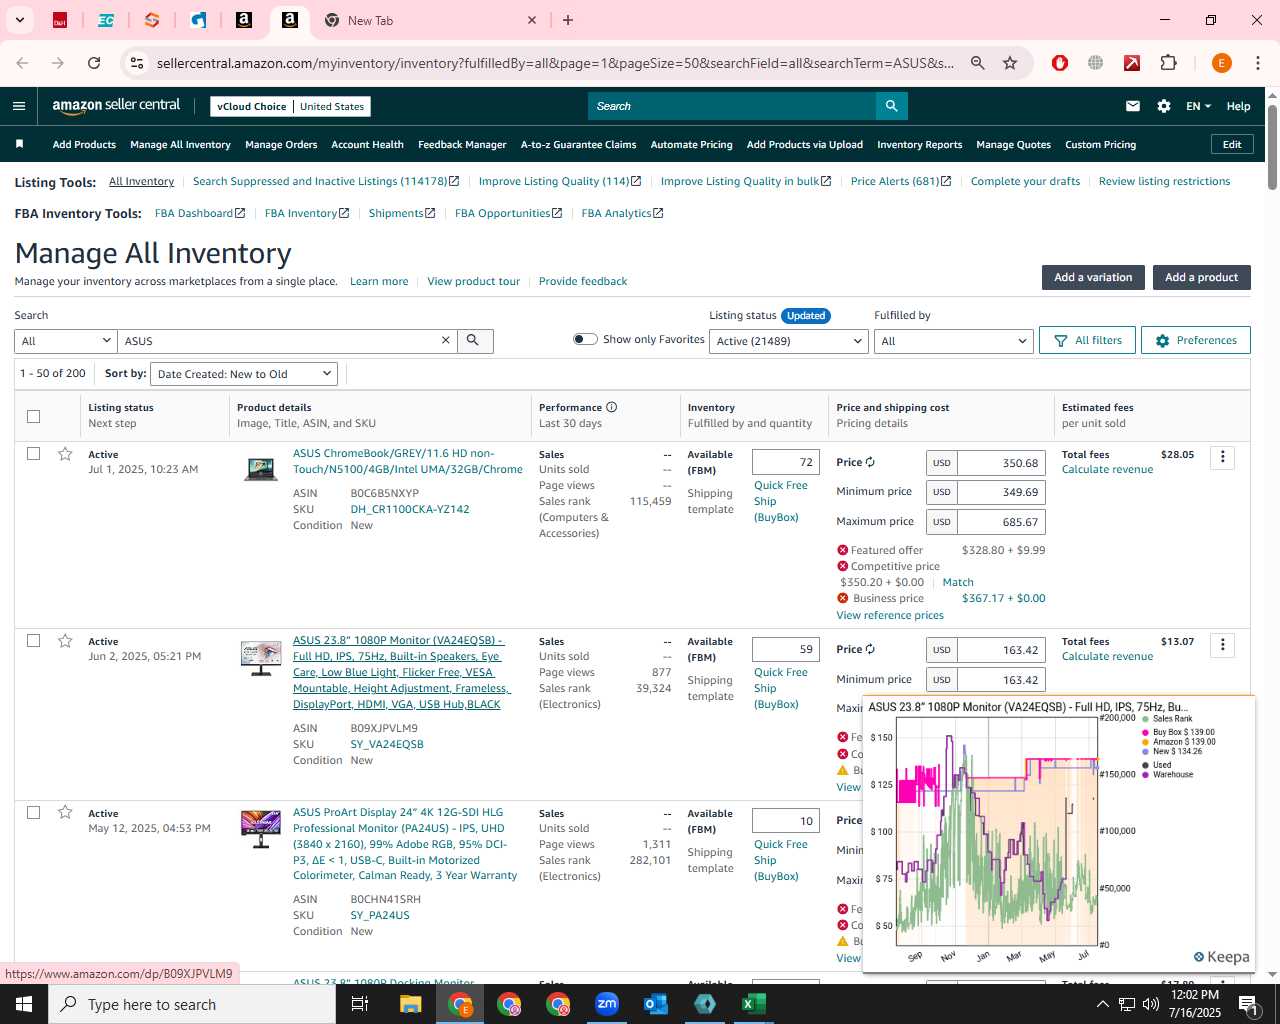Open Manage Orders menu item
This screenshot has height=1024, width=1280.
click(281, 144)
